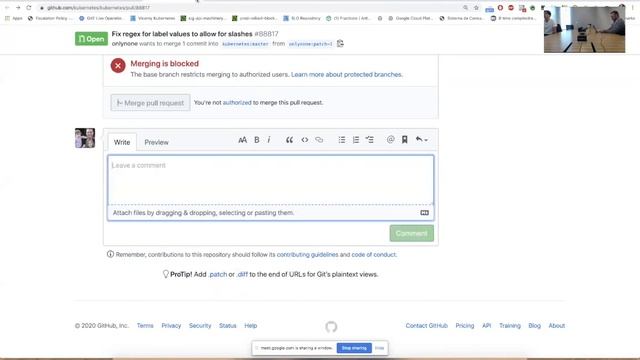
Task: Open the Training footer link
Action: [x=510, y=326]
